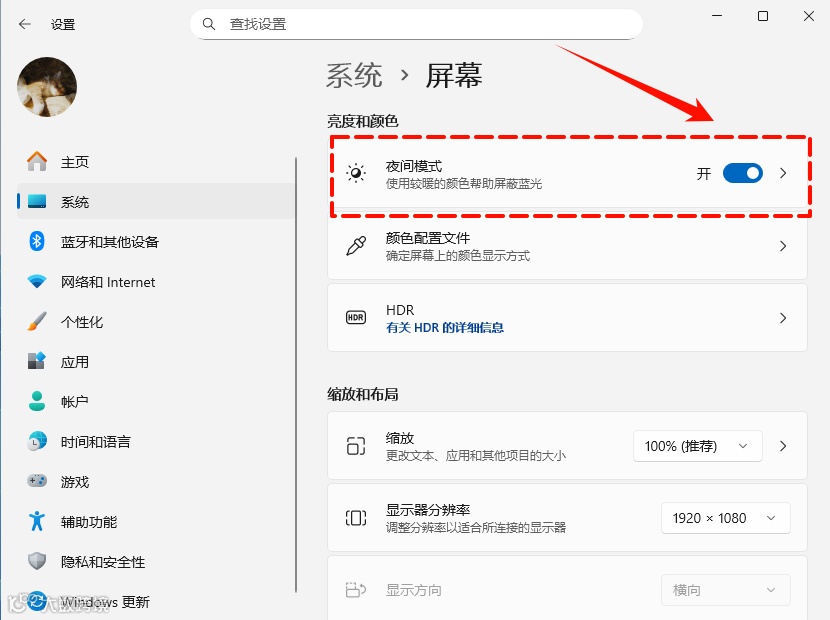Image resolution: width=830 pixels, height=620 pixels.
Task: Open the 1920 × 1080 resolution dropdown
Action: (x=726, y=518)
